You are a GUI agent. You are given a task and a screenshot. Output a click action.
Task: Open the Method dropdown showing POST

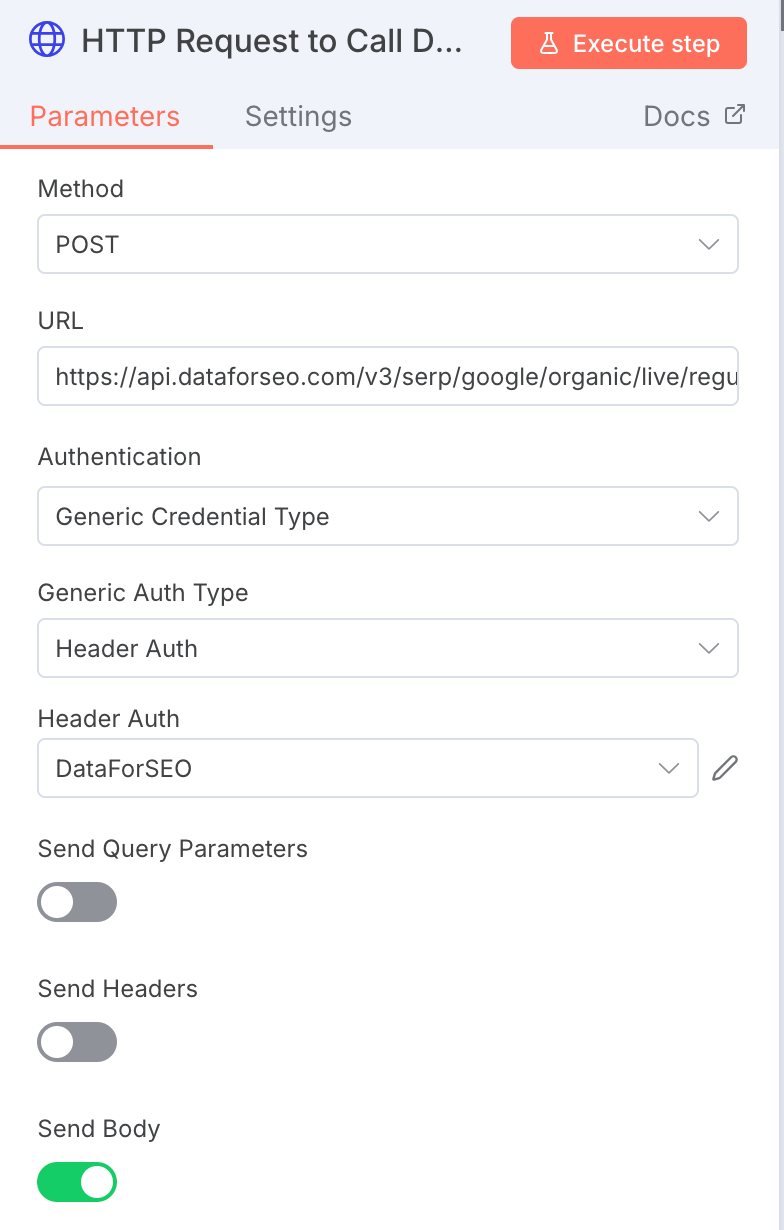[387, 244]
